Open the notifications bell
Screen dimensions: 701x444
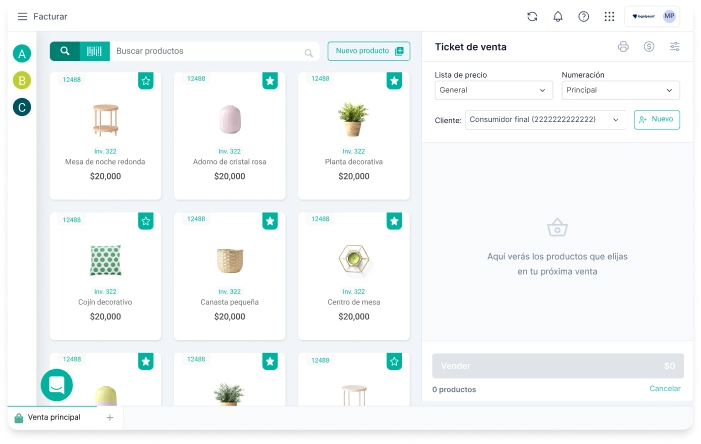click(558, 17)
